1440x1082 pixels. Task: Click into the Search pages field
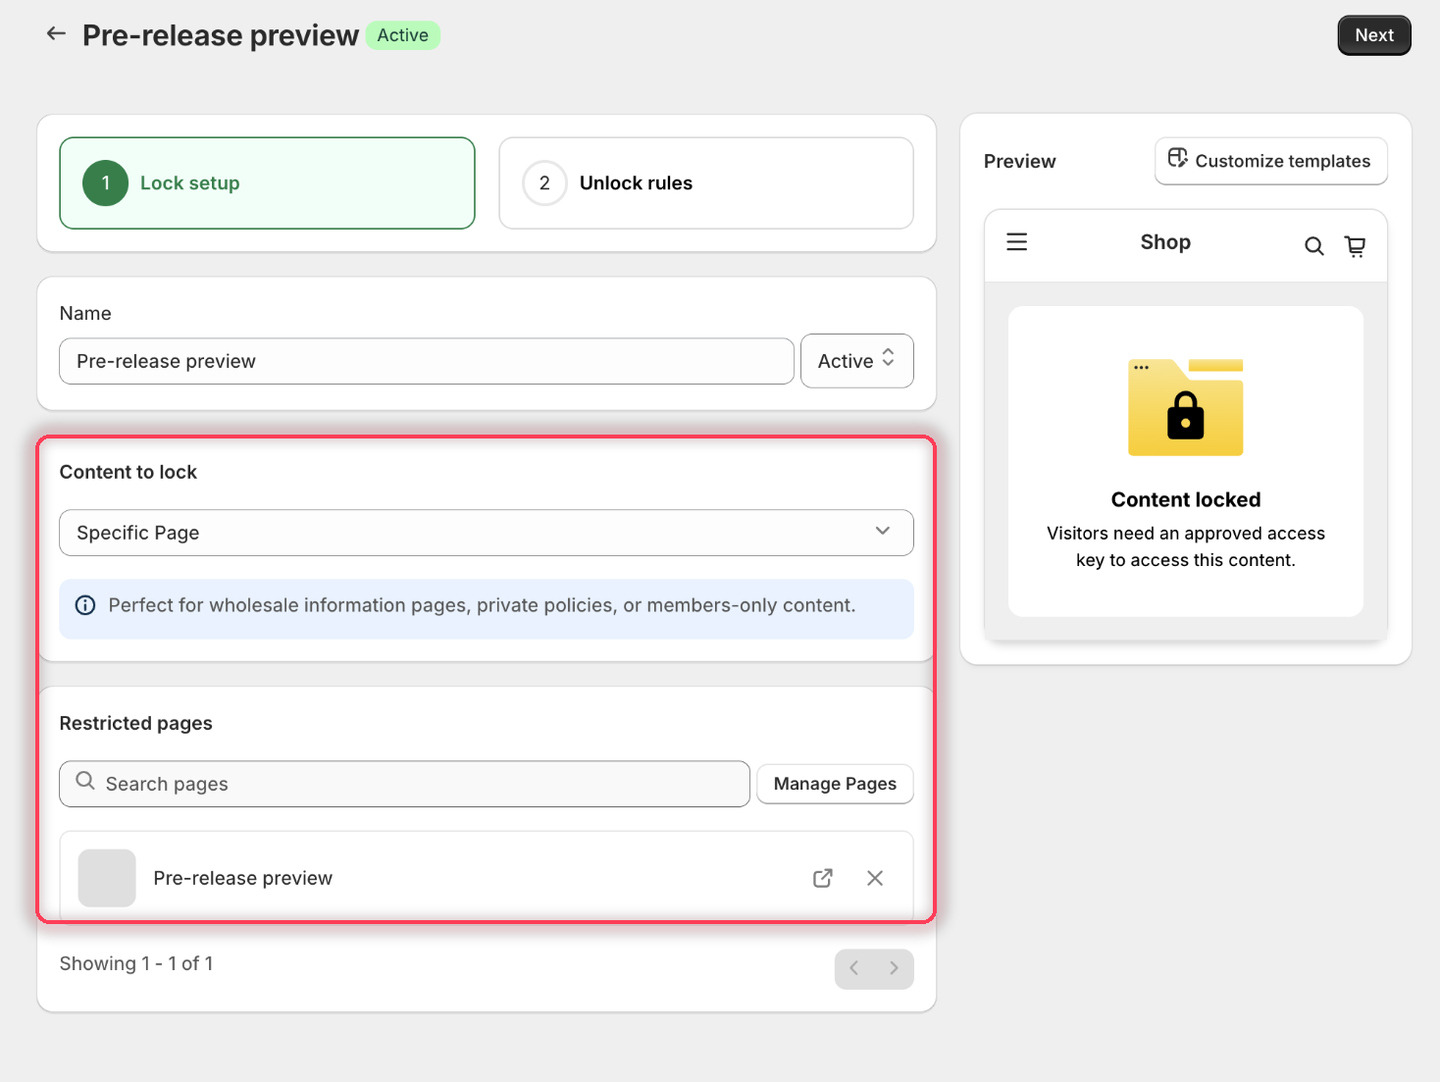404,784
